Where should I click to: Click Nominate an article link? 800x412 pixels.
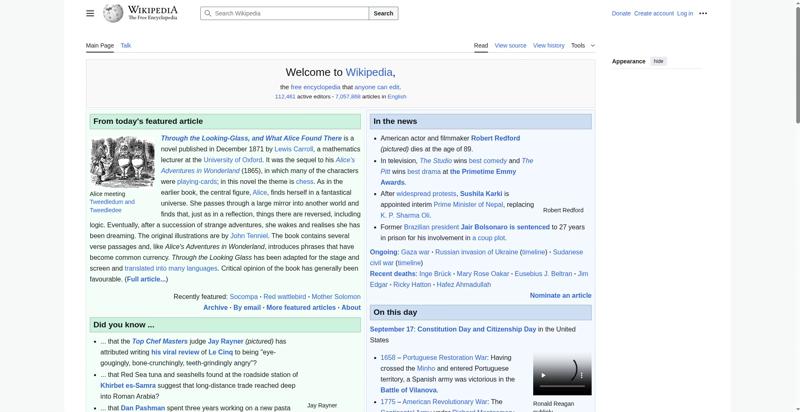560,295
